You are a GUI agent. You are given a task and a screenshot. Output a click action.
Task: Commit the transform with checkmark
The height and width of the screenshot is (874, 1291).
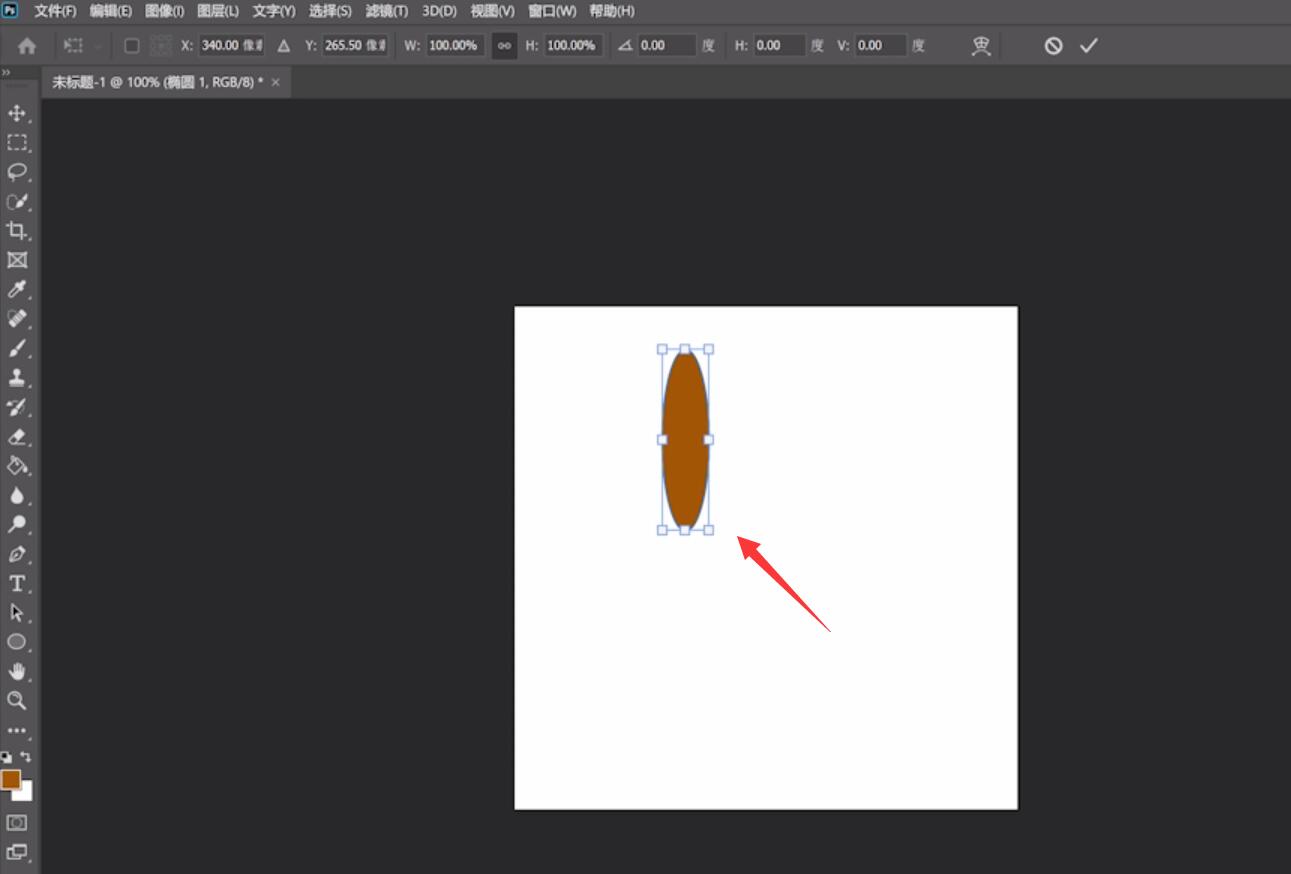1089,46
